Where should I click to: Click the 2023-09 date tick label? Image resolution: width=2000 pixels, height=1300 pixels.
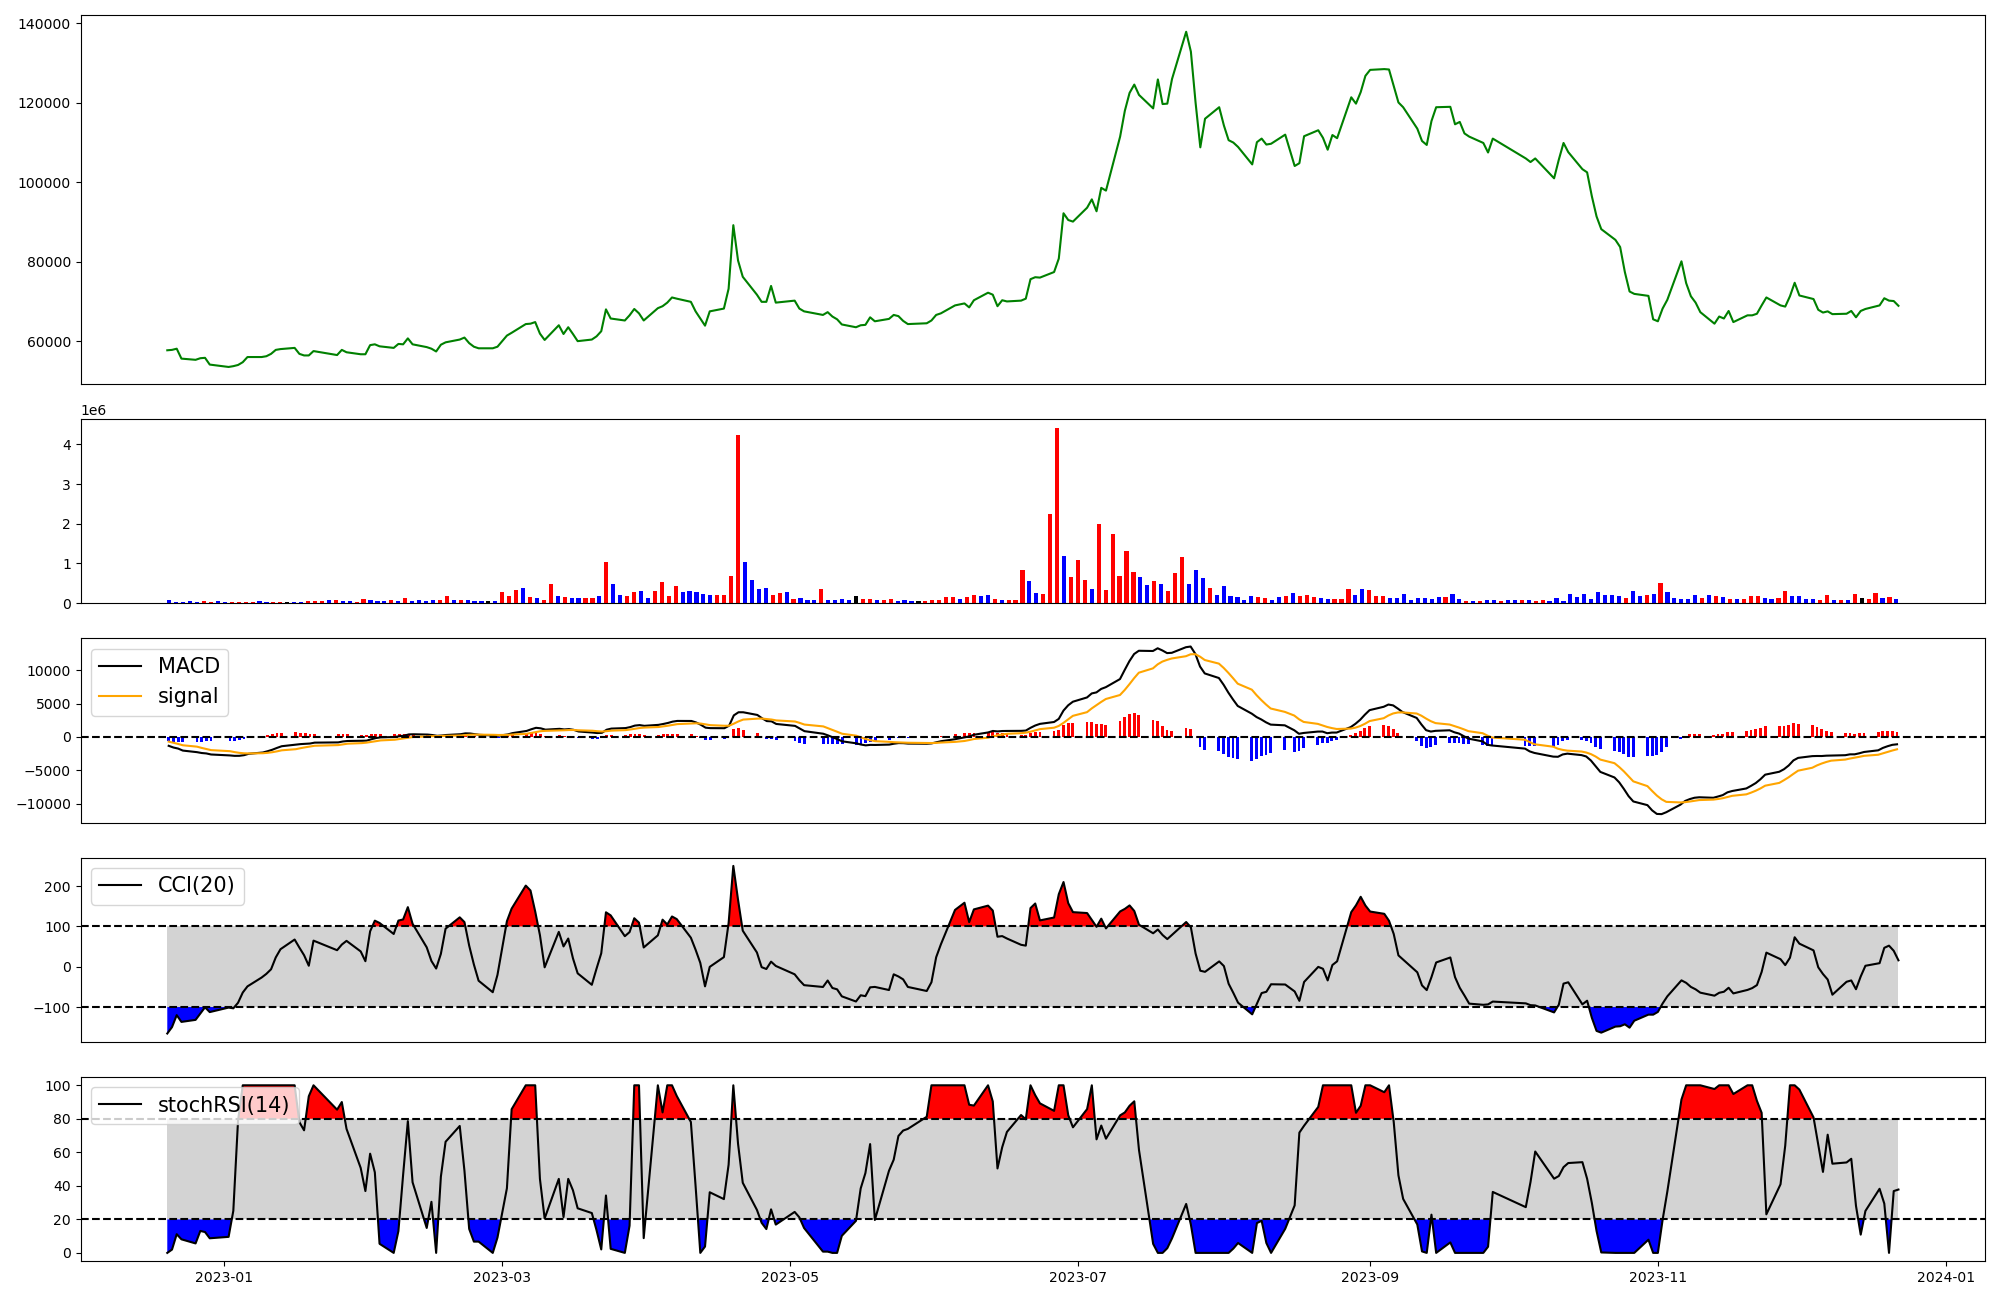tap(1370, 1277)
